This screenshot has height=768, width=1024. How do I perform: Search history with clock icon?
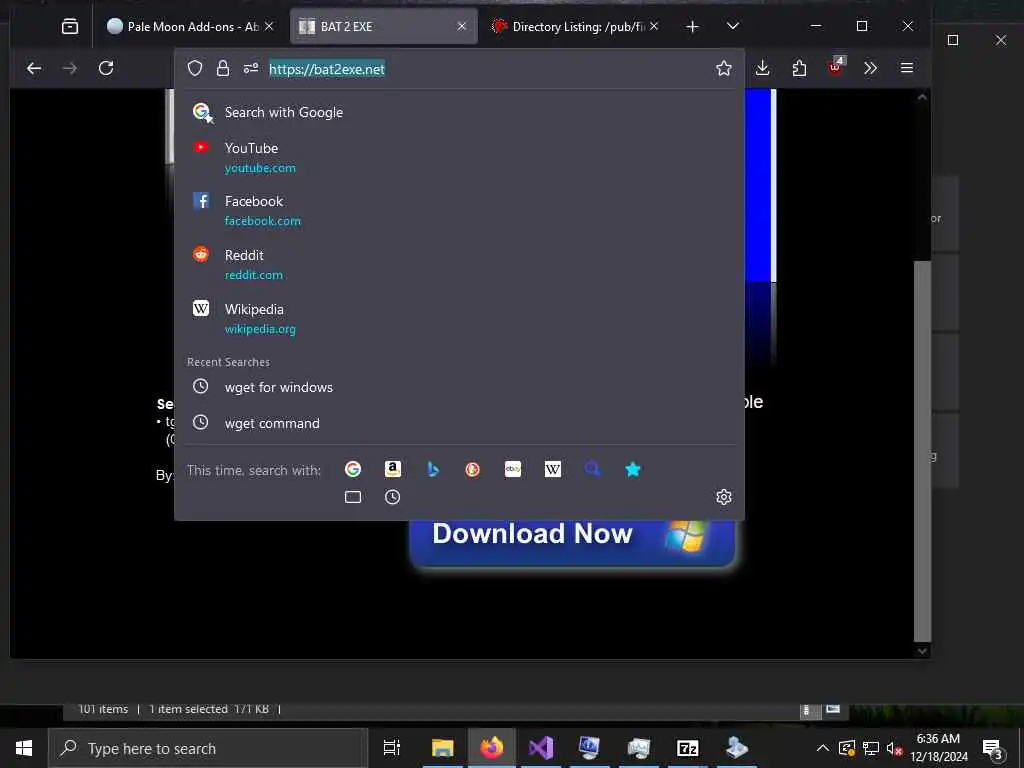tap(392, 498)
